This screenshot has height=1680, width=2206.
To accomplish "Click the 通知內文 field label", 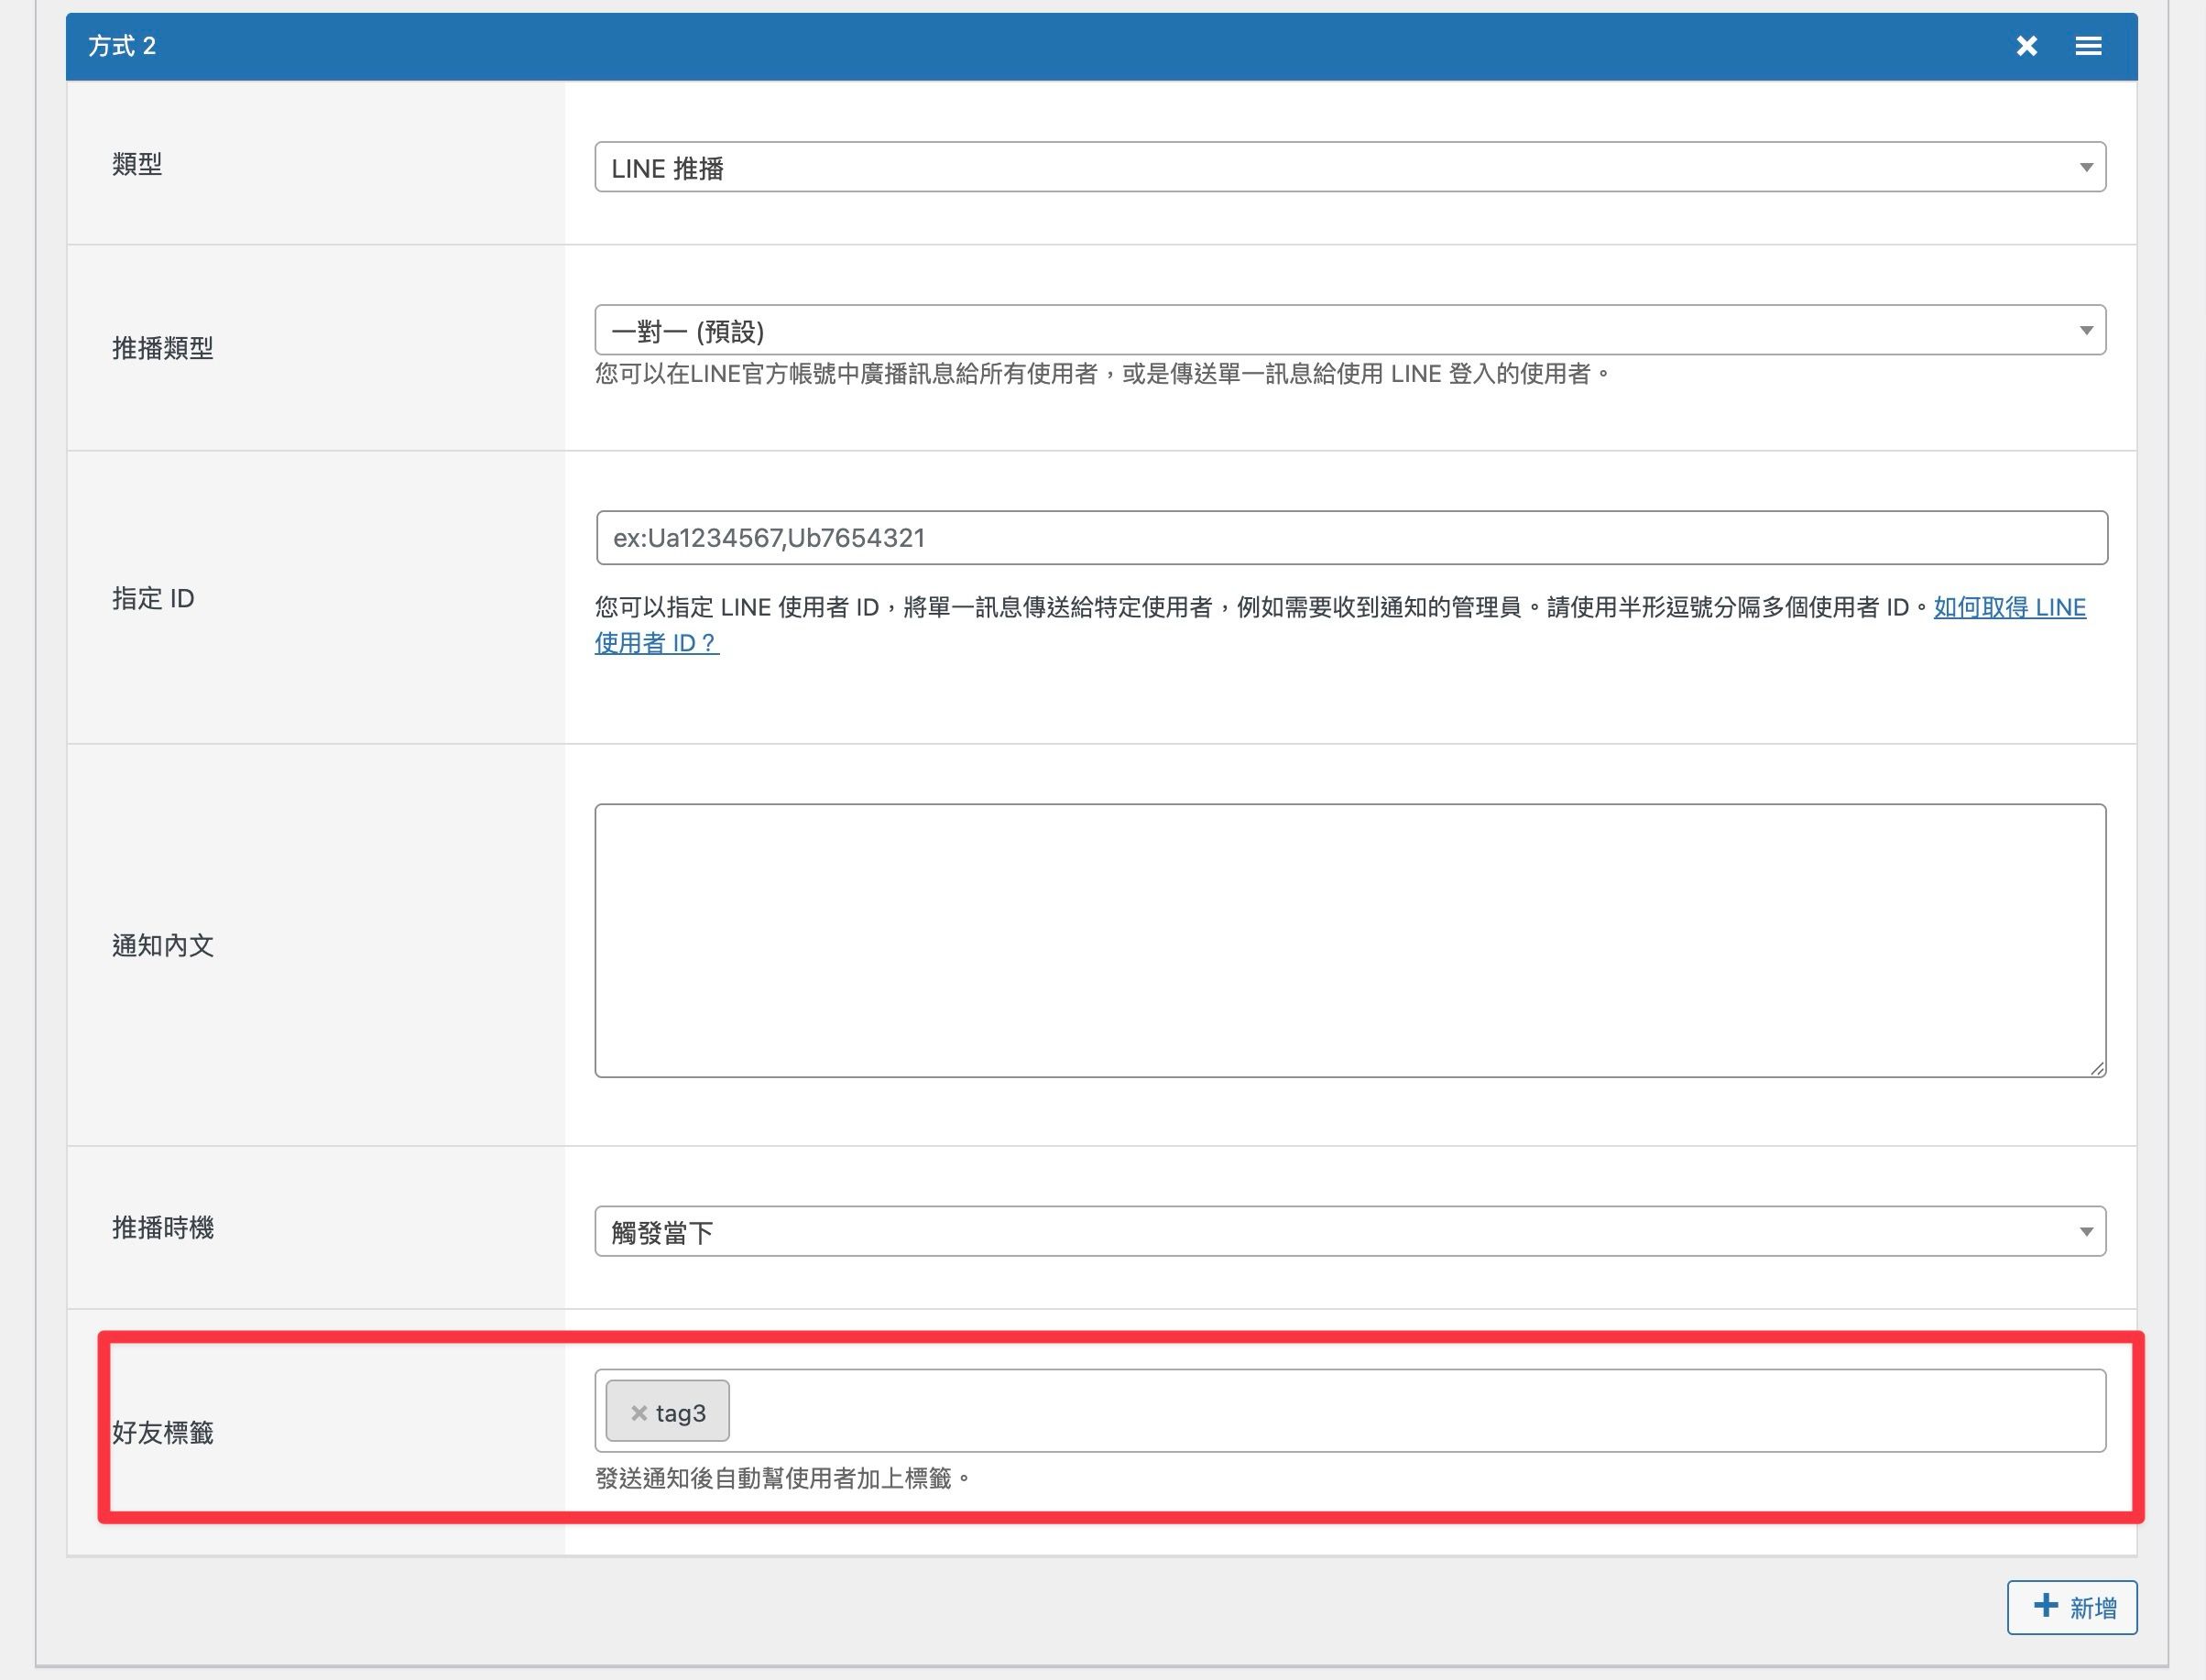I will pyautogui.click(x=162, y=945).
